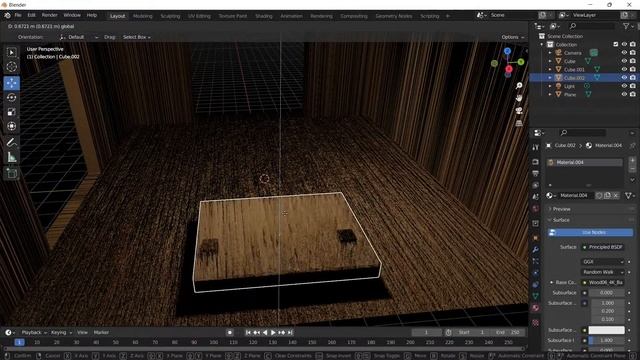This screenshot has height=360, width=640.
Task: Click the outliner filter funnel icon
Action: [626, 26]
